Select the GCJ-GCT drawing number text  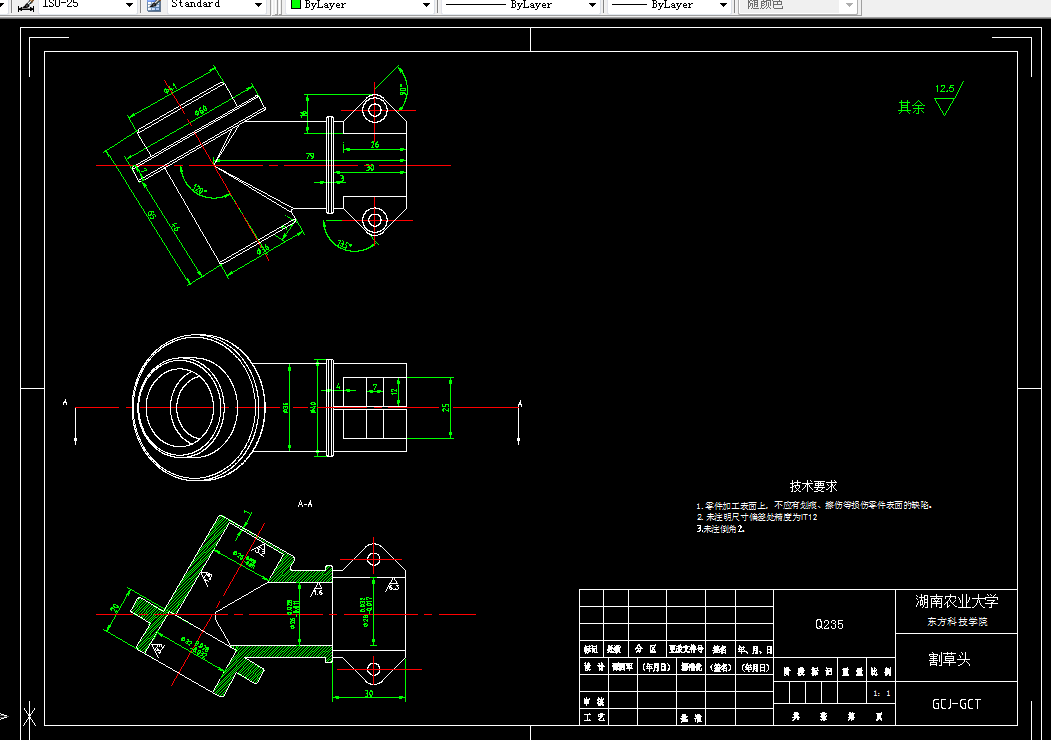click(x=956, y=704)
